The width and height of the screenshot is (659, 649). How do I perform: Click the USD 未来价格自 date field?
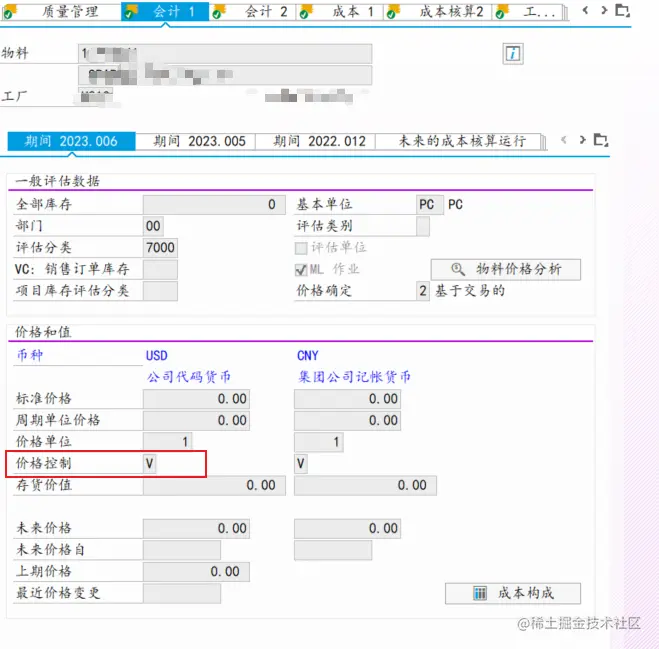coord(182,550)
